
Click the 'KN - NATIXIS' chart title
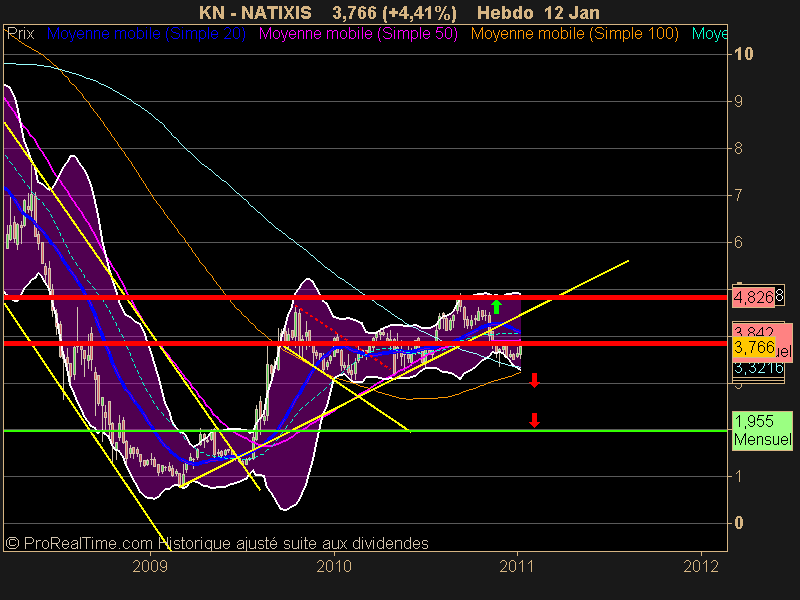(255, 12)
